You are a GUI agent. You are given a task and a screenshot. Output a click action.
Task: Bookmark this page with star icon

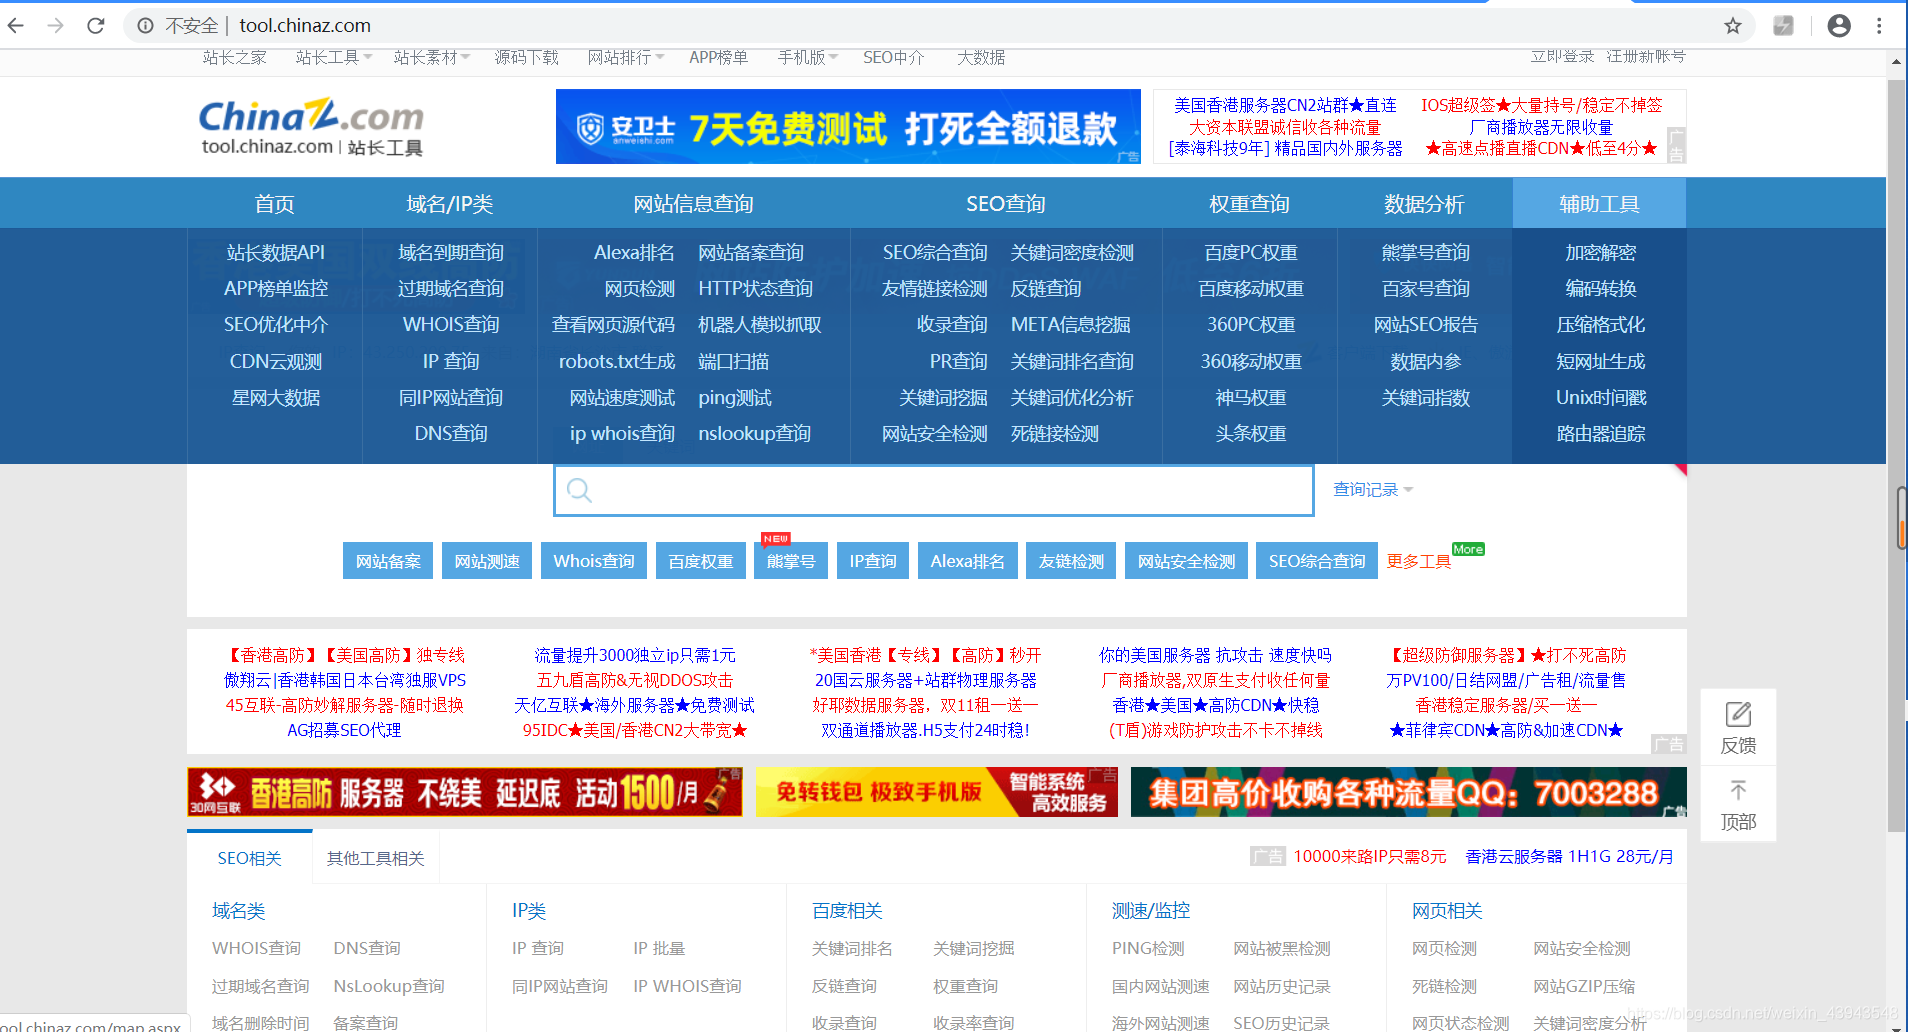point(1733,26)
